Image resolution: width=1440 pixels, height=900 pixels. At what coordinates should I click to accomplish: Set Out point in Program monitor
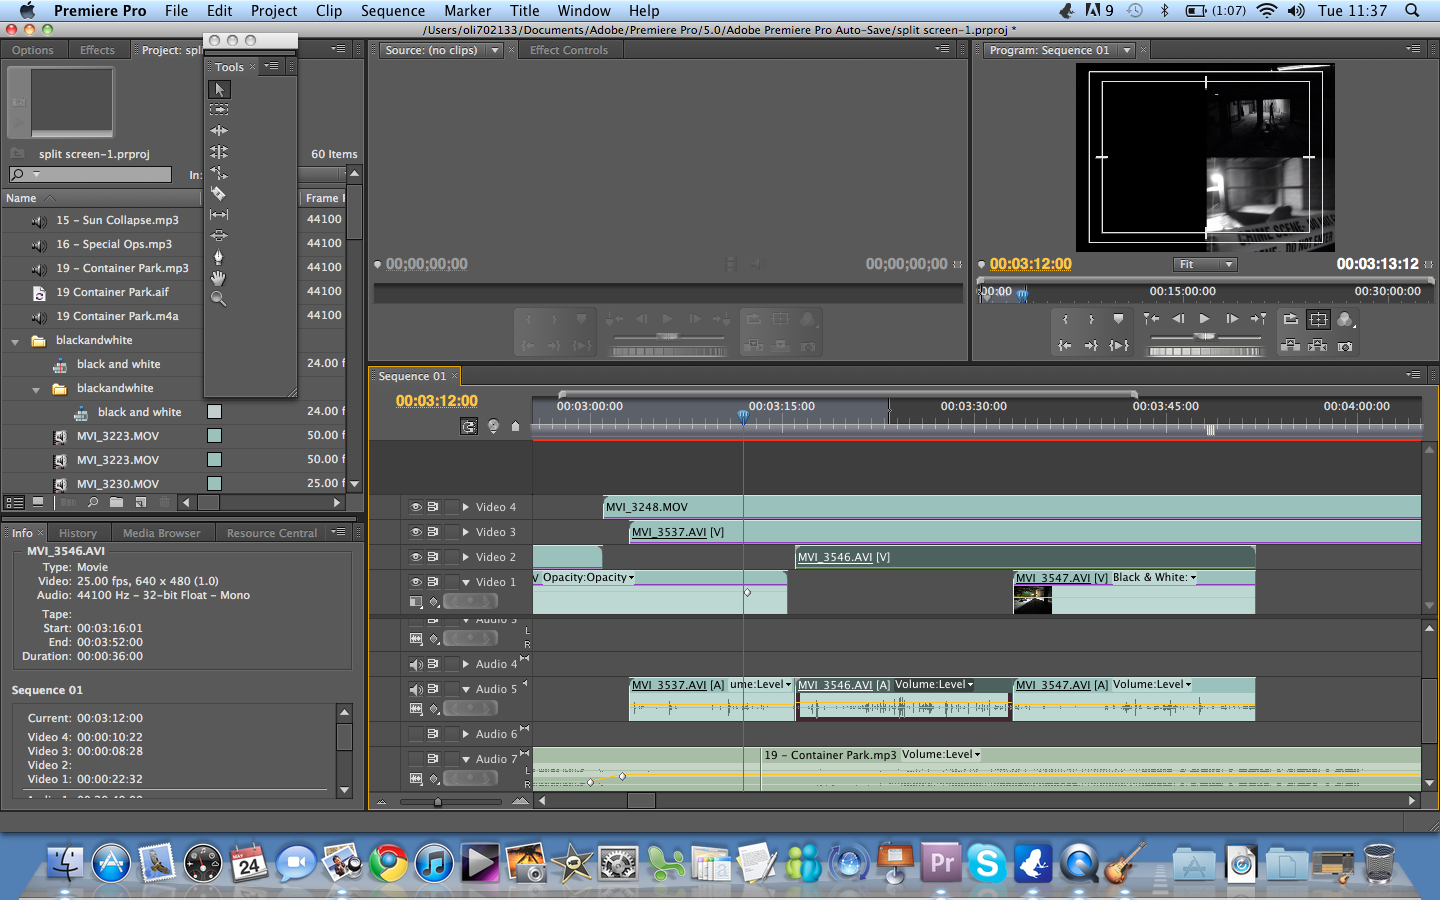pyautogui.click(x=1091, y=319)
